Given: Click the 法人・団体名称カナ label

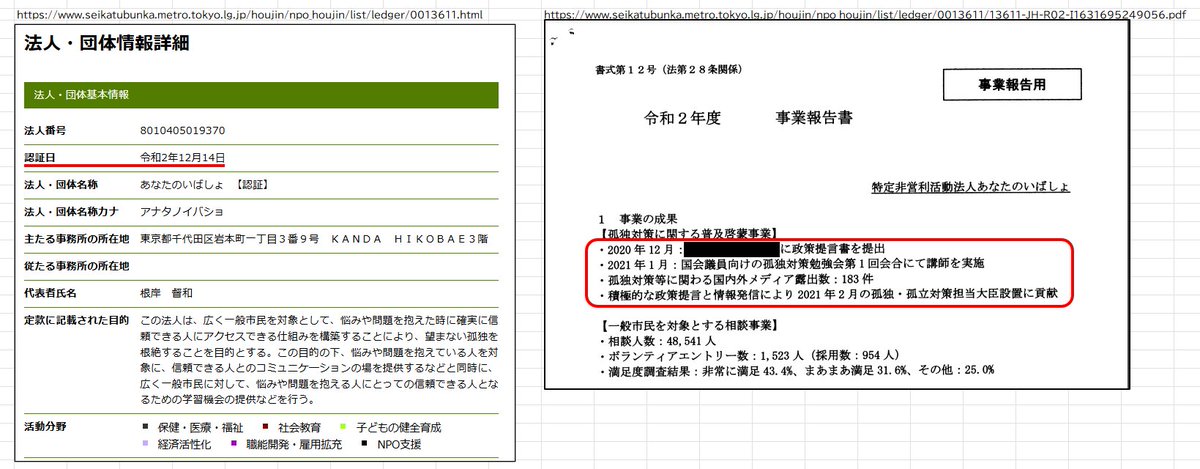Looking at the screenshot, I should pyautogui.click(x=70, y=212).
